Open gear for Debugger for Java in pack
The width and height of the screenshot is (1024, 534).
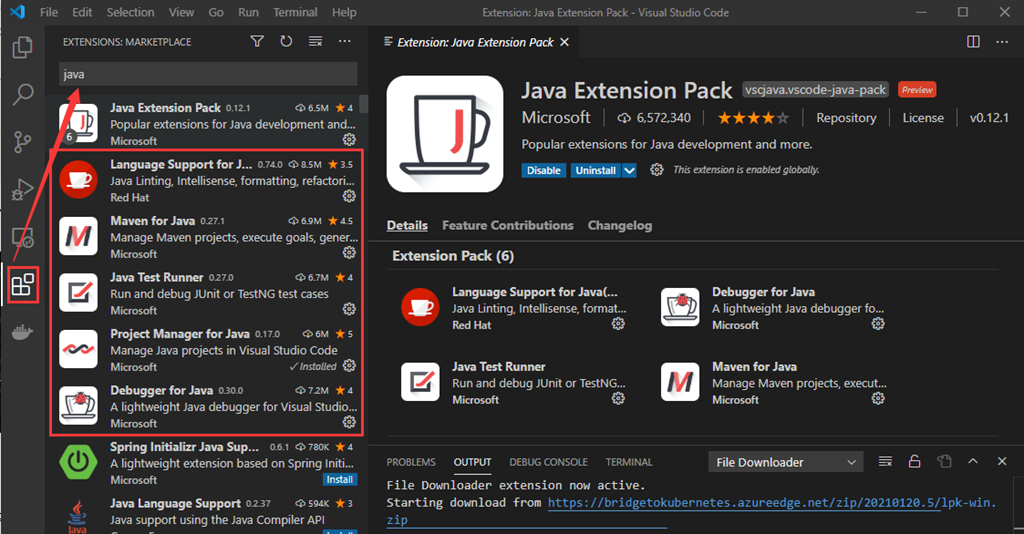coord(878,324)
